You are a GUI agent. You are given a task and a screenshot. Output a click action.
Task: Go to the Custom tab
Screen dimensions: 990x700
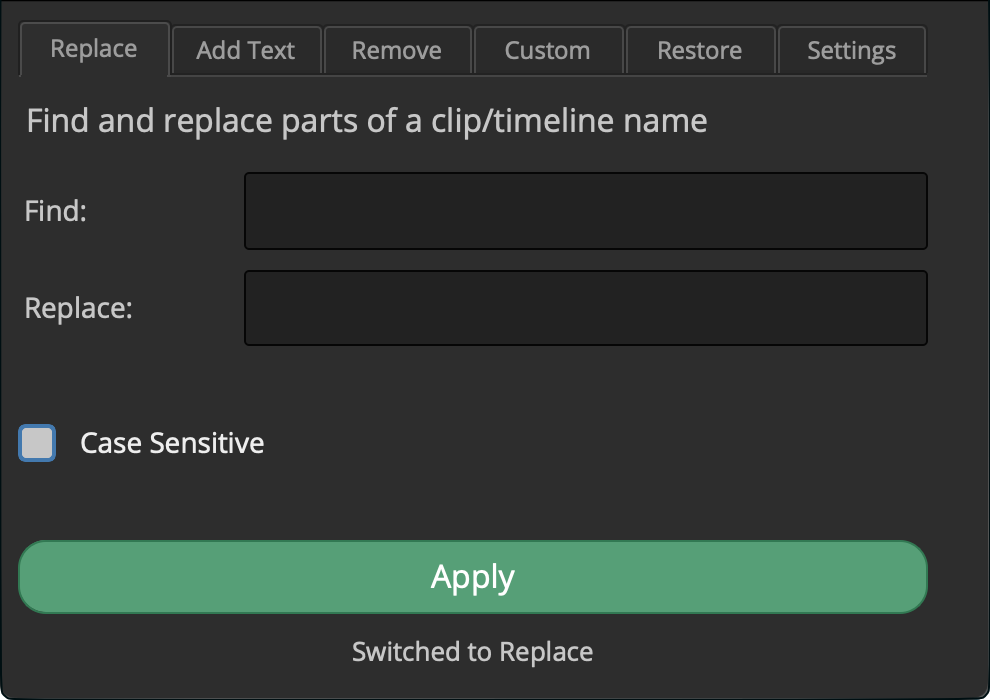pos(548,50)
